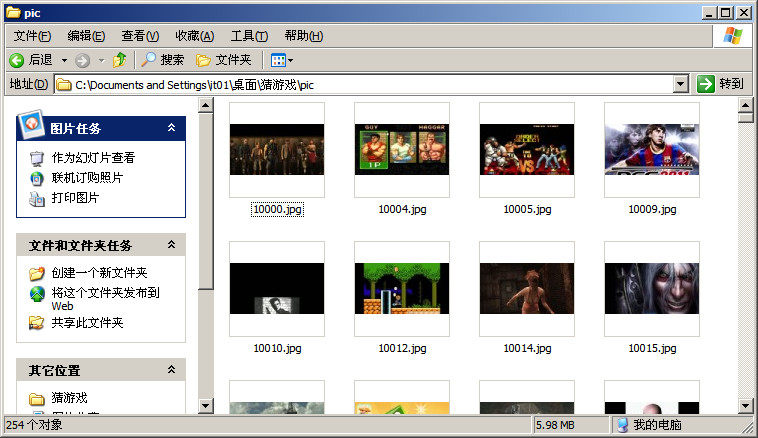This screenshot has height=438, width=758.
Task: Select thumbnail 10014.jpg
Action: pos(527,289)
